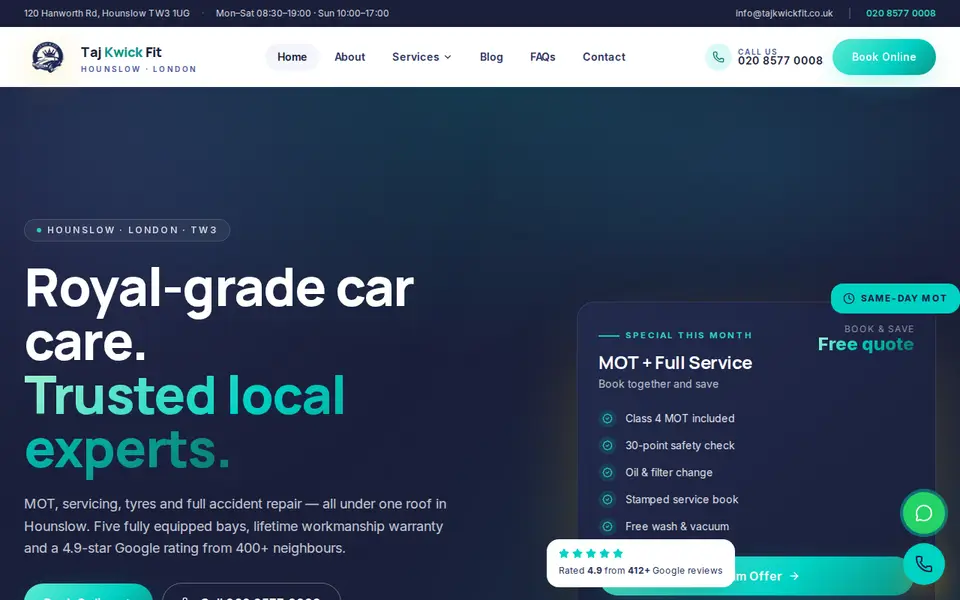Image resolution: width=960 pixels, height=600 pixels.
Task: Click the checkmark icon beside Free wash & vacuum
Action: coord(607,526)
